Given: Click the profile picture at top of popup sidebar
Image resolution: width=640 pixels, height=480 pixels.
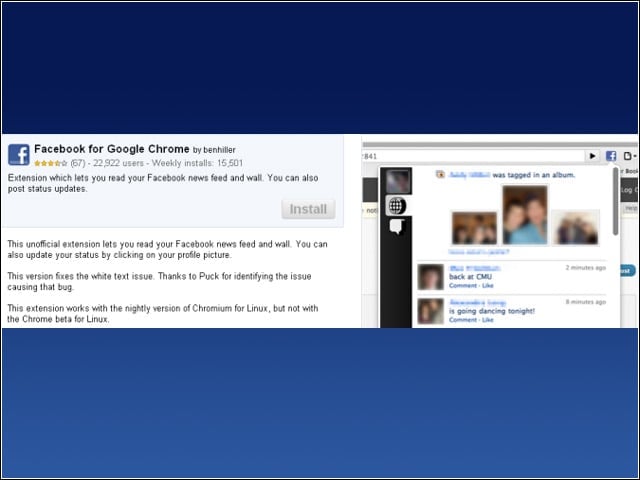Looking at the screenshot, I should tap(398, 181).
